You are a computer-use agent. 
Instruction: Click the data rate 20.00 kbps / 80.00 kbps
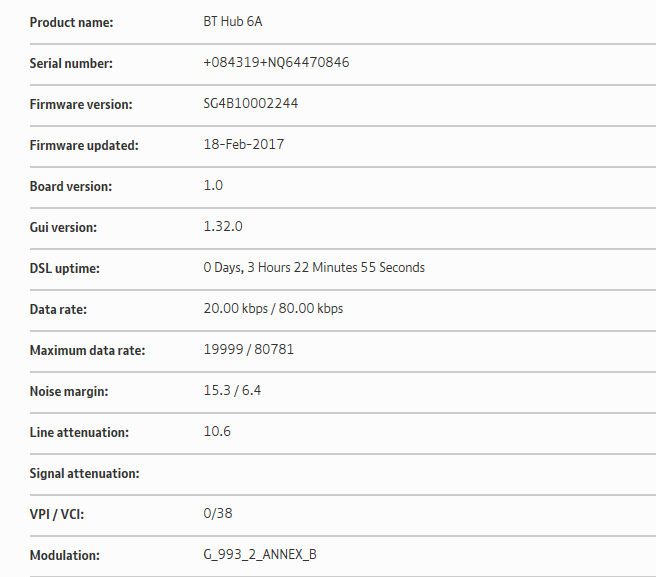tap(273, 309)
